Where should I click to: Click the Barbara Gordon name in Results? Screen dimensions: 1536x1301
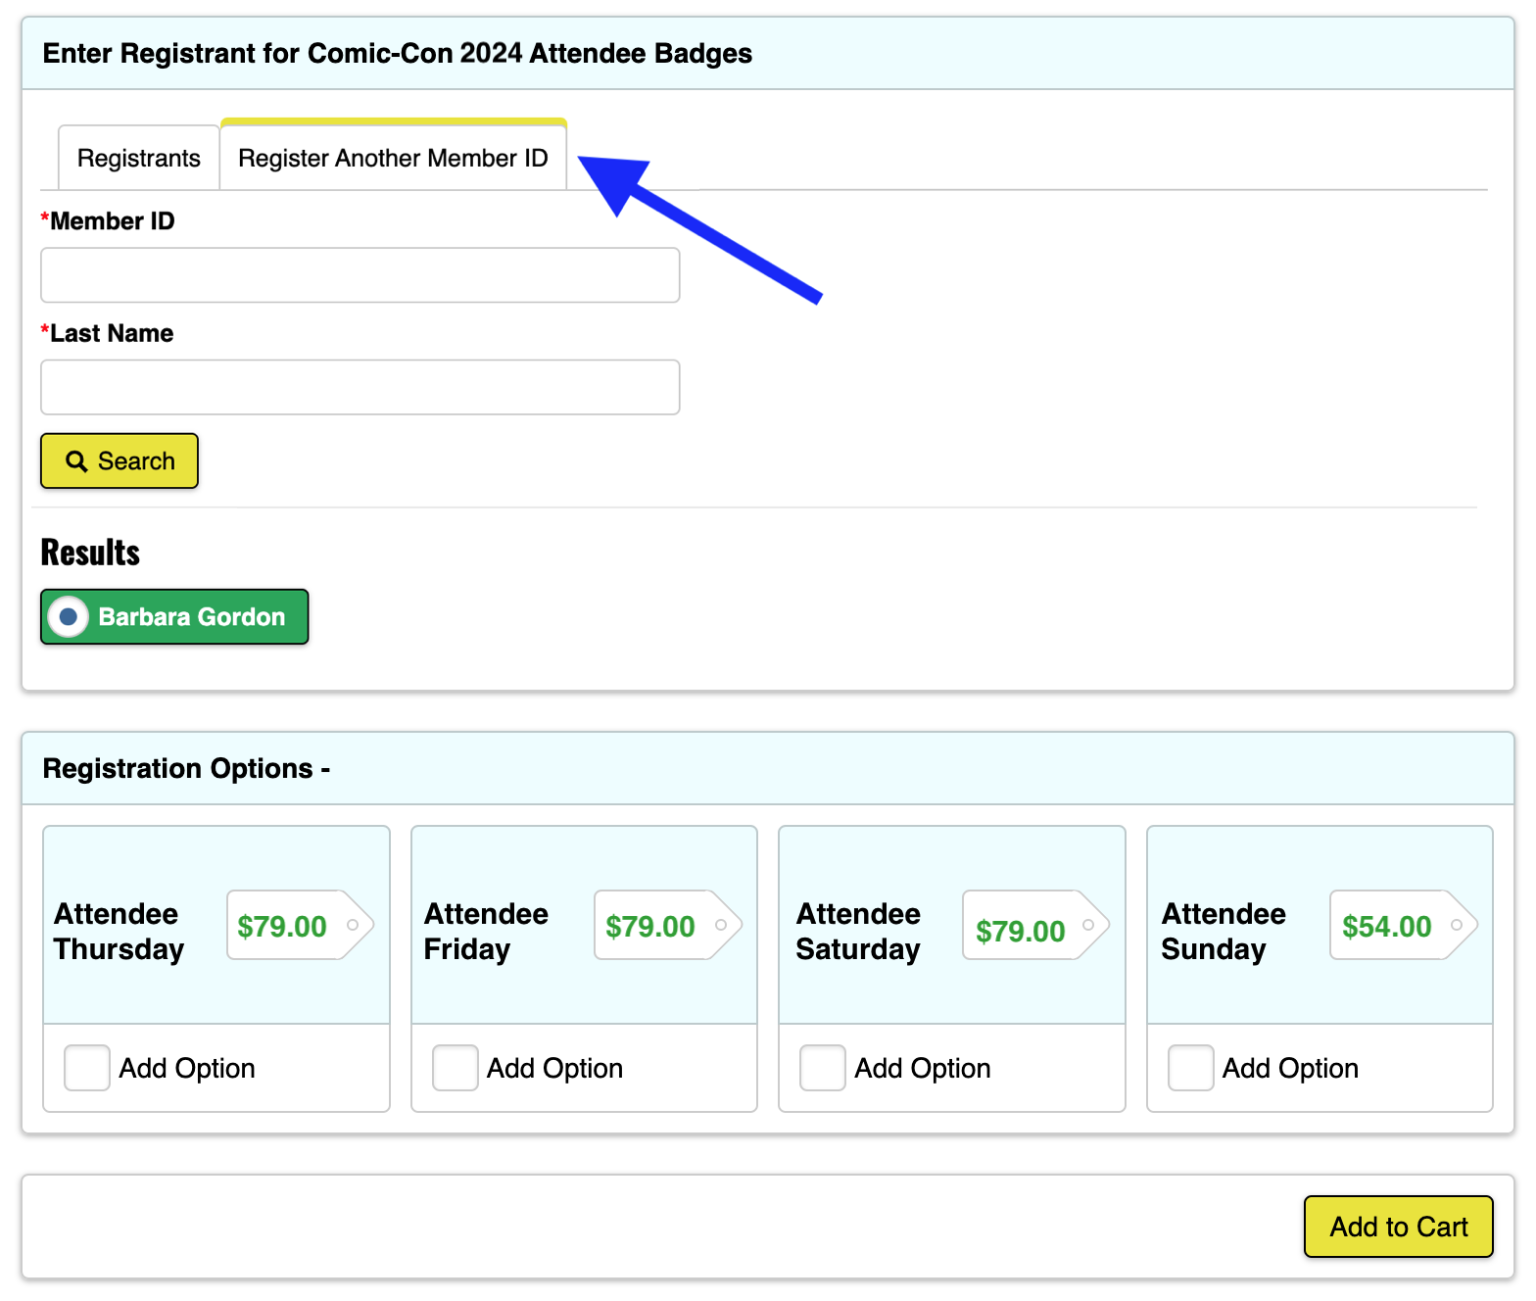[x=192, y=617]
